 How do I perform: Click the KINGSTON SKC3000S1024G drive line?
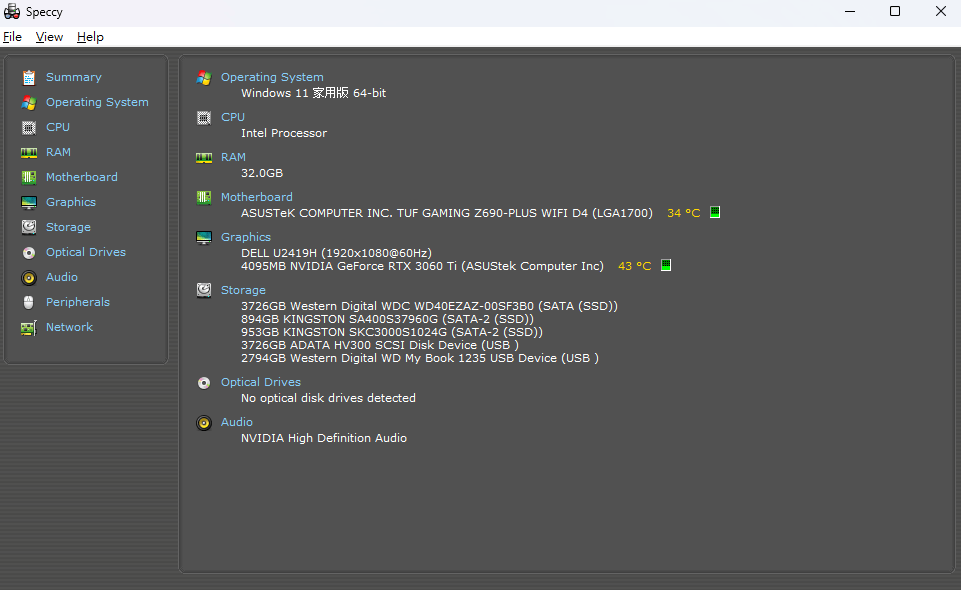point(392,332)
